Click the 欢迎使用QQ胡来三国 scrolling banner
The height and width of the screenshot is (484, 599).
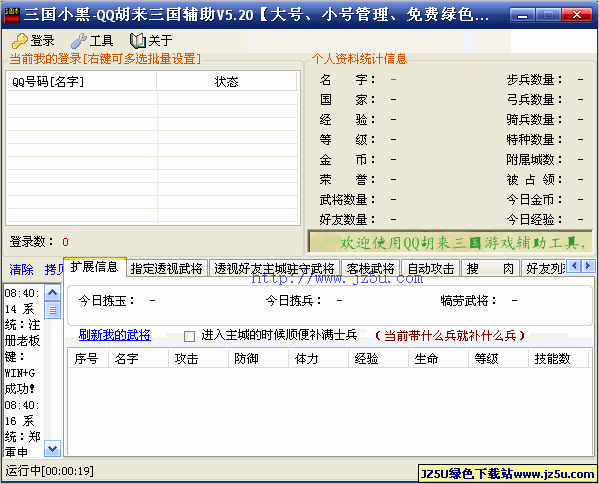point(450,242)
